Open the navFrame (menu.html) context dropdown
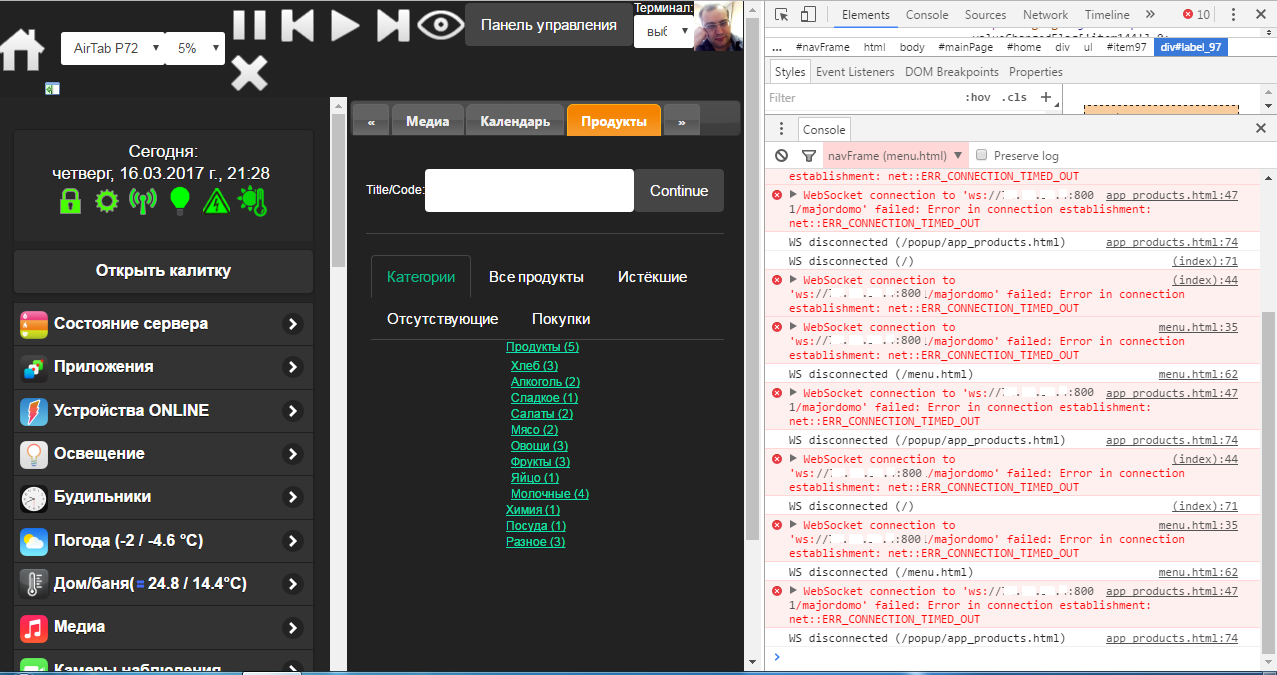The width and height of the screenshot is (1277, 675). click(895, 156)
